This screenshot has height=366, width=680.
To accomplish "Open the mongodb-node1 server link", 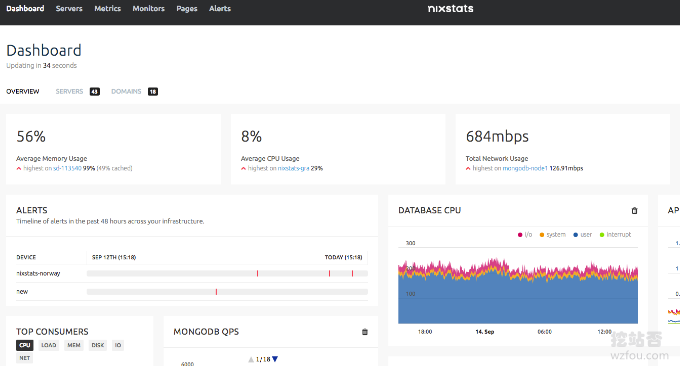I will tap(525, 168).
